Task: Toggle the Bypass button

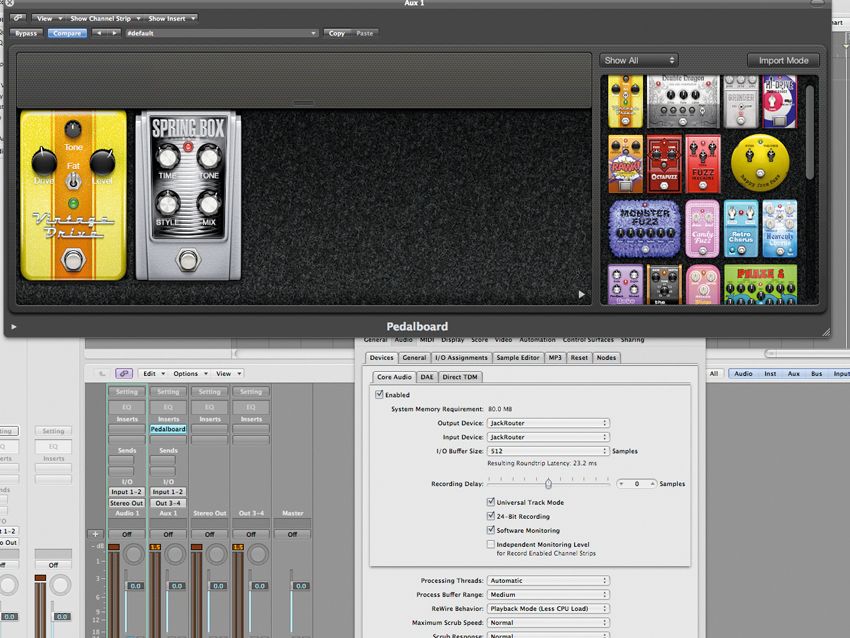Action: (26, 33)
